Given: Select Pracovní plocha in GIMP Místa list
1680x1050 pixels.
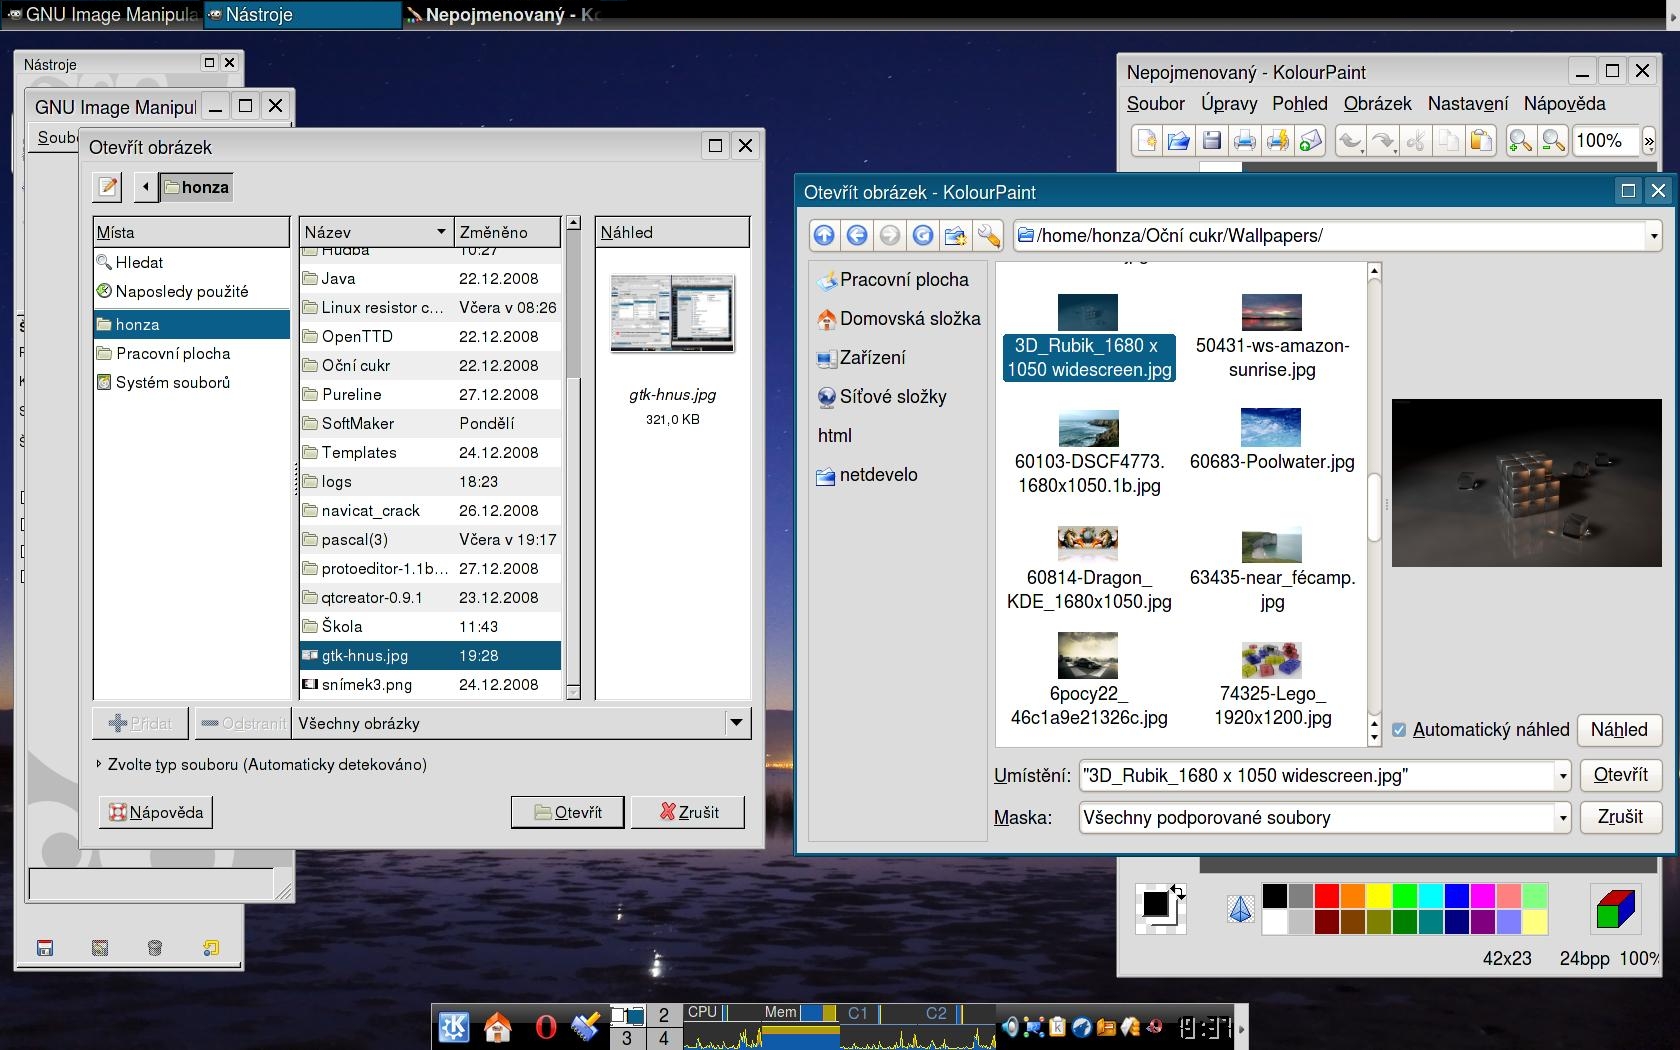Looking at the screenshot, I should pyautogui.click(x=192, y=353).
